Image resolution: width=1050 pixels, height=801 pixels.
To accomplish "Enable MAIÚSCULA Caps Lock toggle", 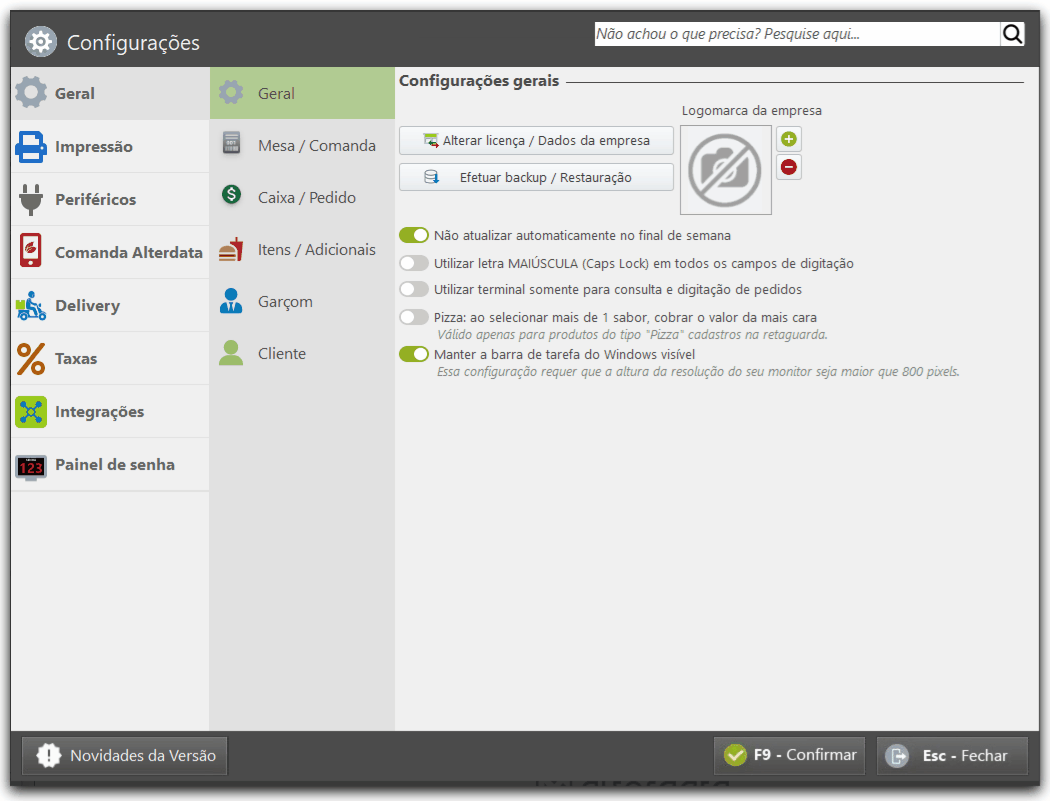I will 414,263.
